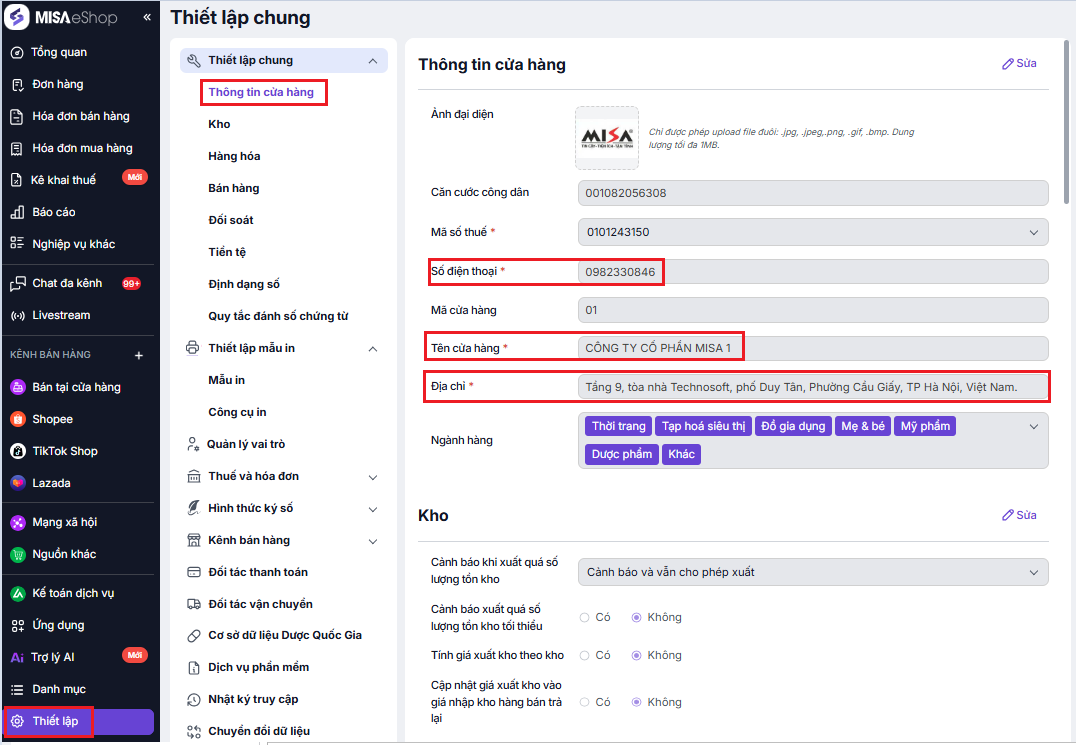Click the Kê khai thuế icon
This screenshot has width=1076, height=745.
(x=17, y=180)
